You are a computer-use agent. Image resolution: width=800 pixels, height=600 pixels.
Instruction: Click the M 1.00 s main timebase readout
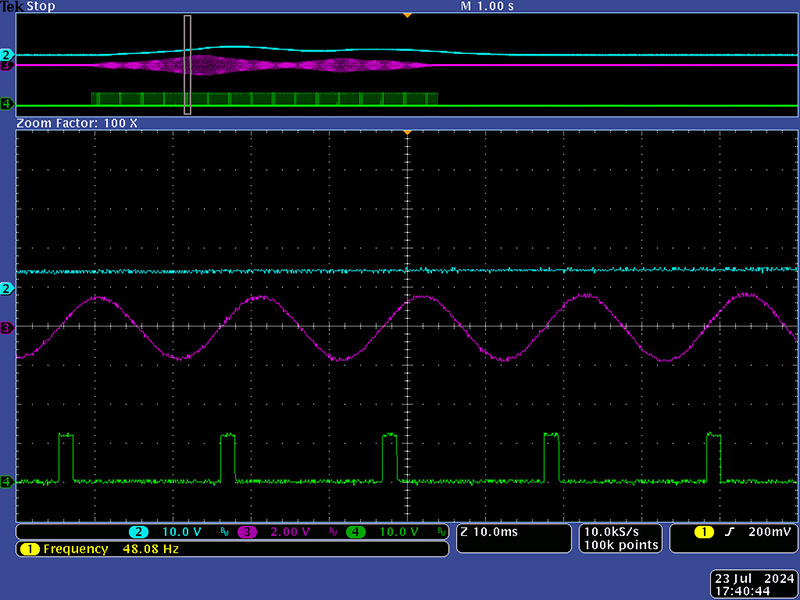487,7
